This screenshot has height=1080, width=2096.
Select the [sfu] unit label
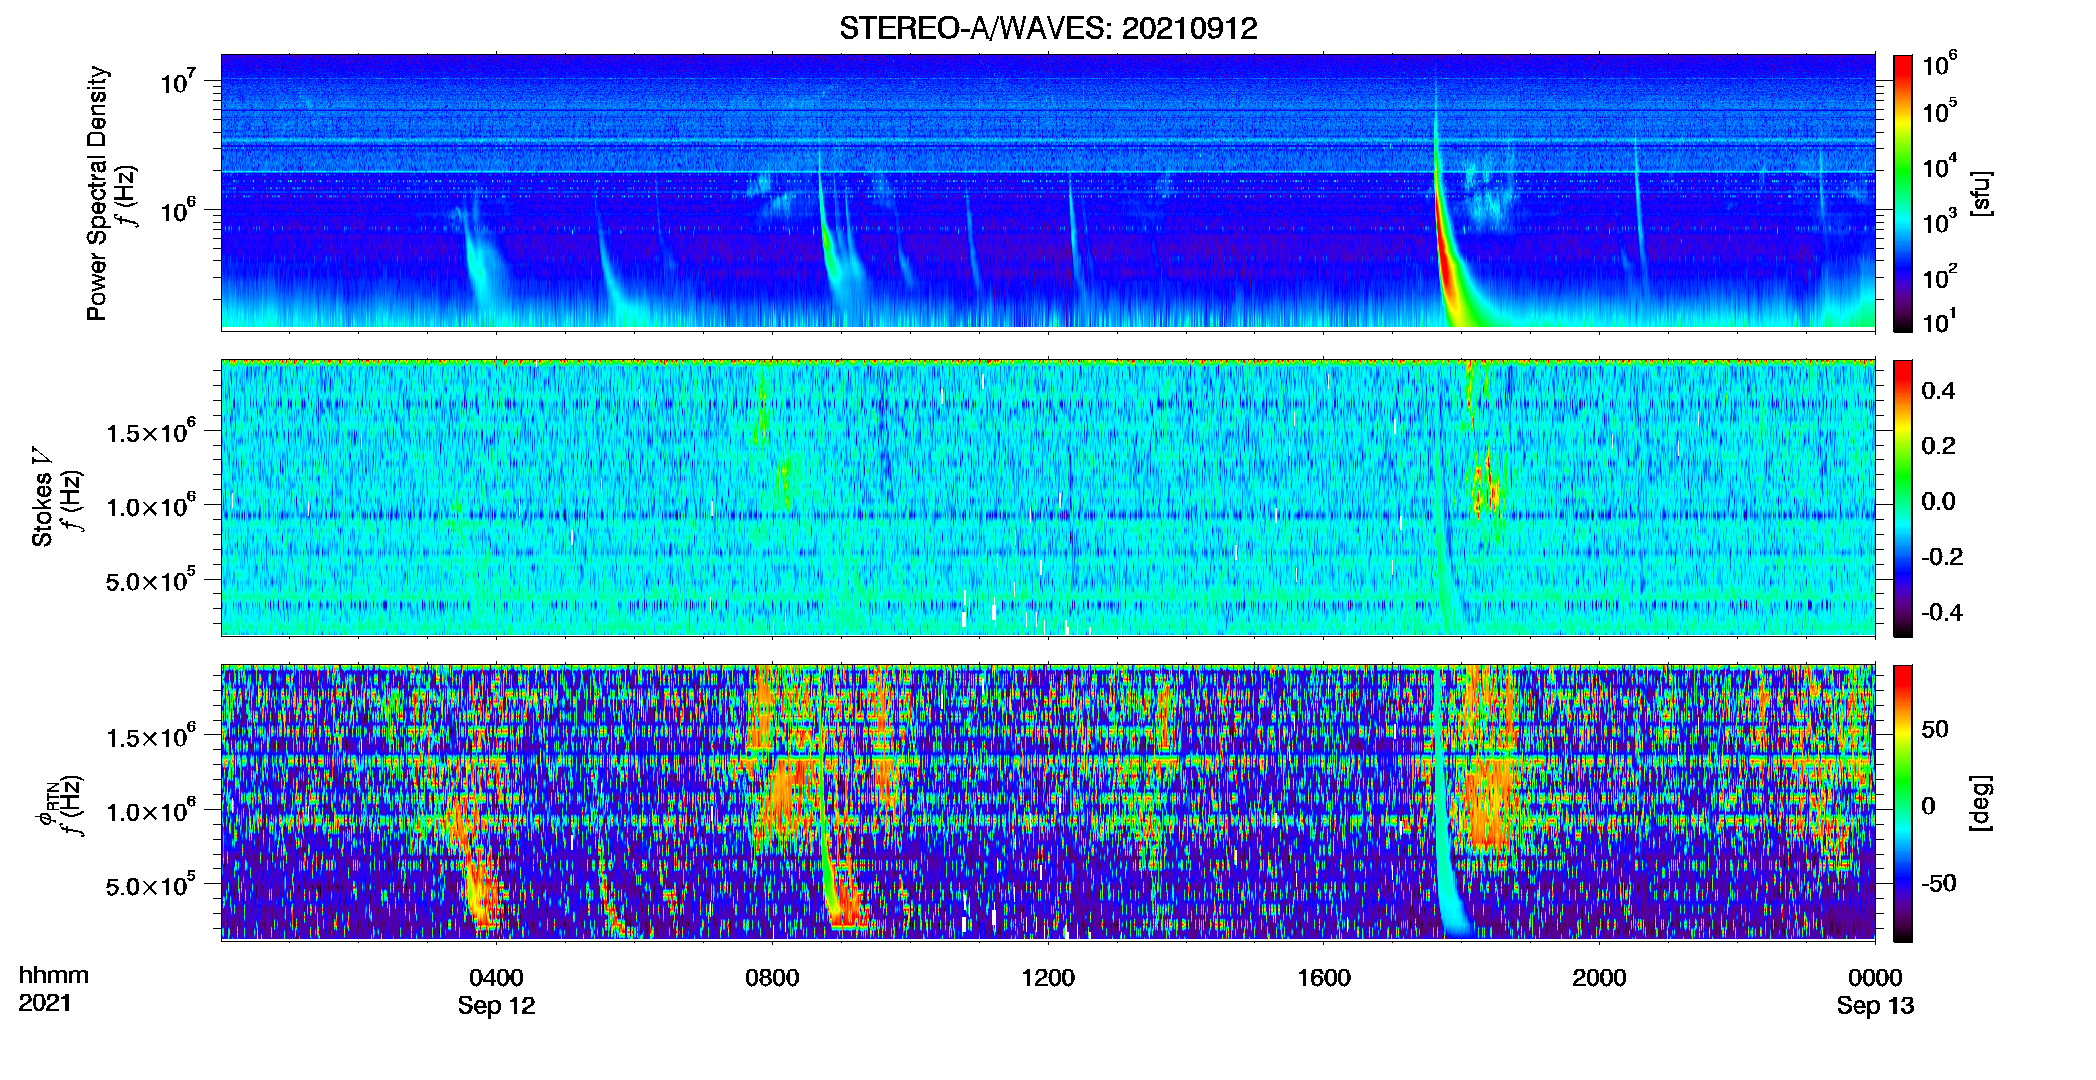coord(1981,193)
